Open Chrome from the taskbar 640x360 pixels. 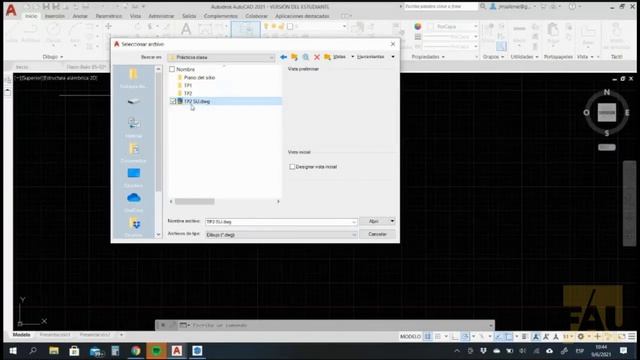(x=136, y=351)
